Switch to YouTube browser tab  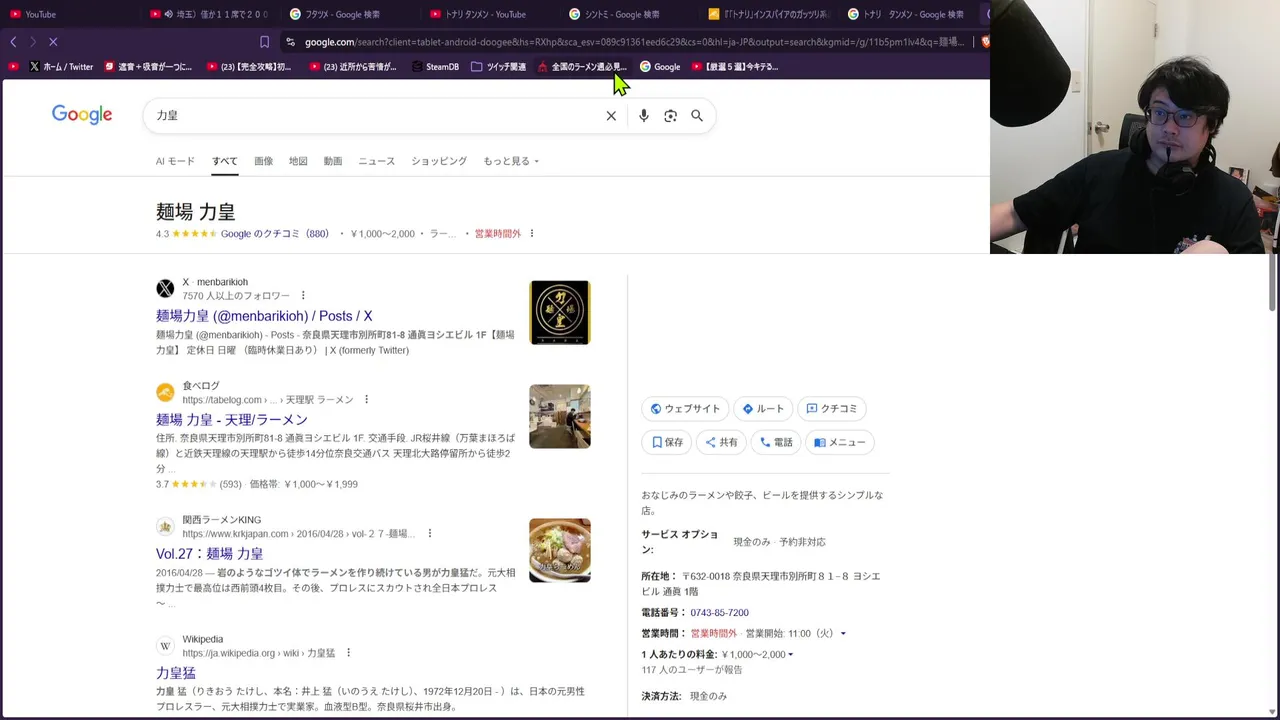pos(68,14)
